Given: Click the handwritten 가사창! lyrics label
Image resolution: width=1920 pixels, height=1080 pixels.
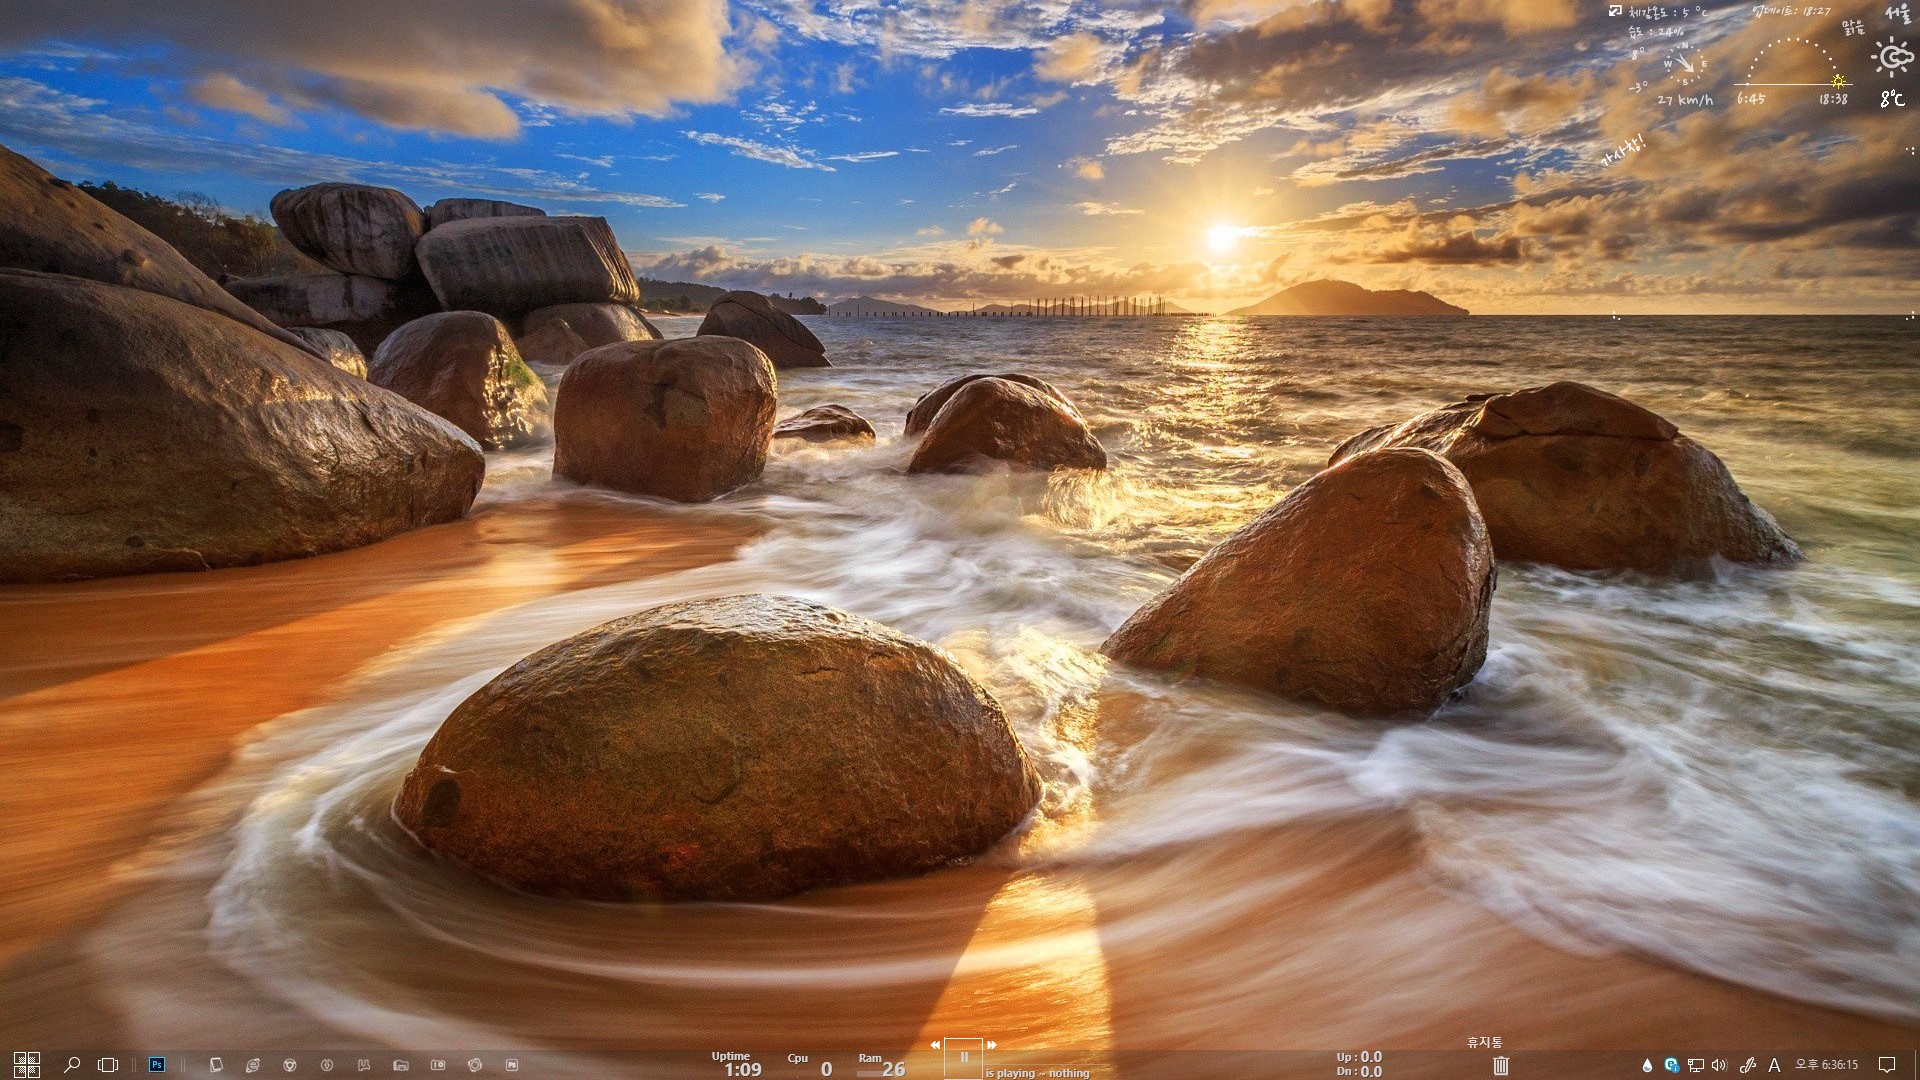Looking at the screenshot, I should tap(1623, 150).
